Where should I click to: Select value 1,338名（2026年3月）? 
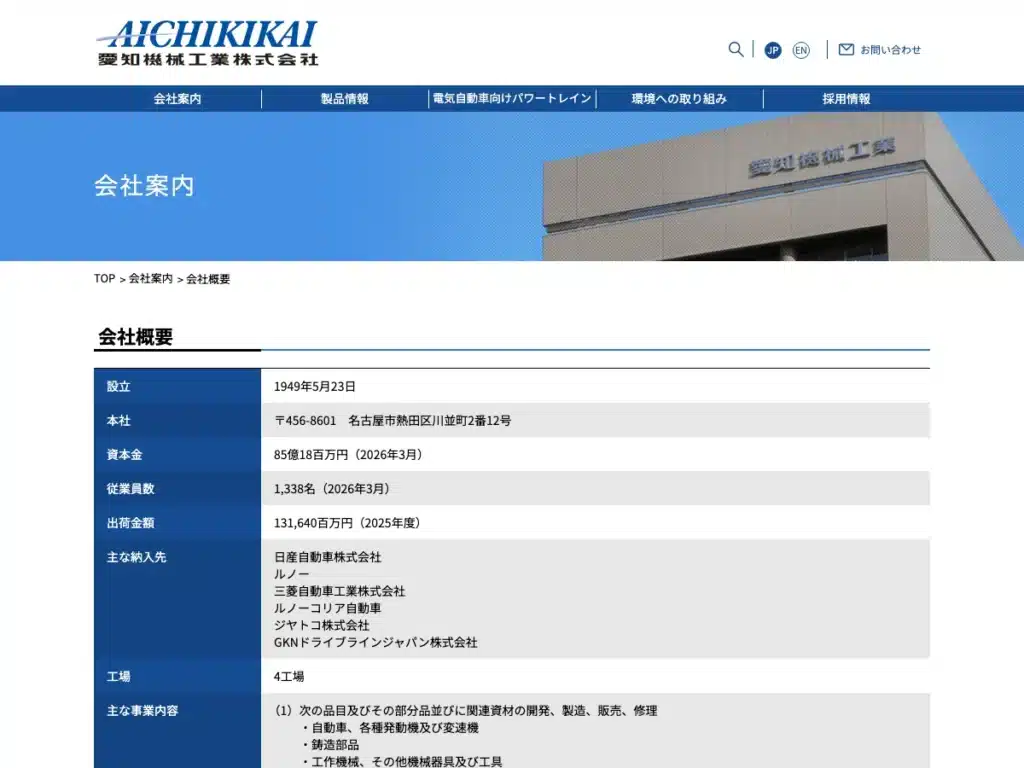(x=334, y=488)
